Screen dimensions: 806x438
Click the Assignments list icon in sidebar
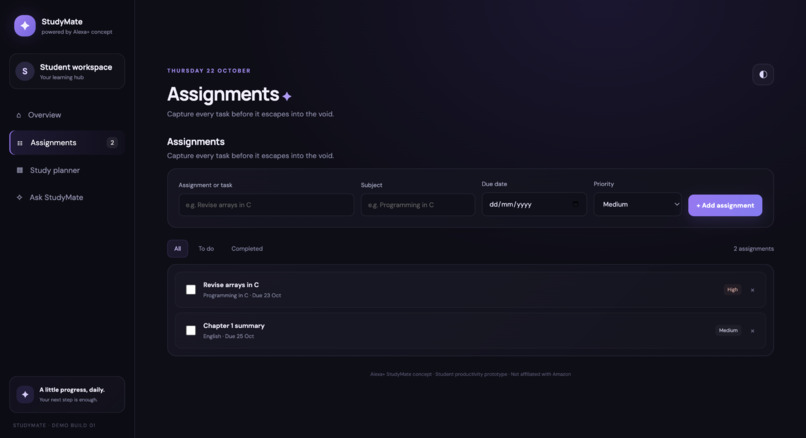[x=20, y=143]
